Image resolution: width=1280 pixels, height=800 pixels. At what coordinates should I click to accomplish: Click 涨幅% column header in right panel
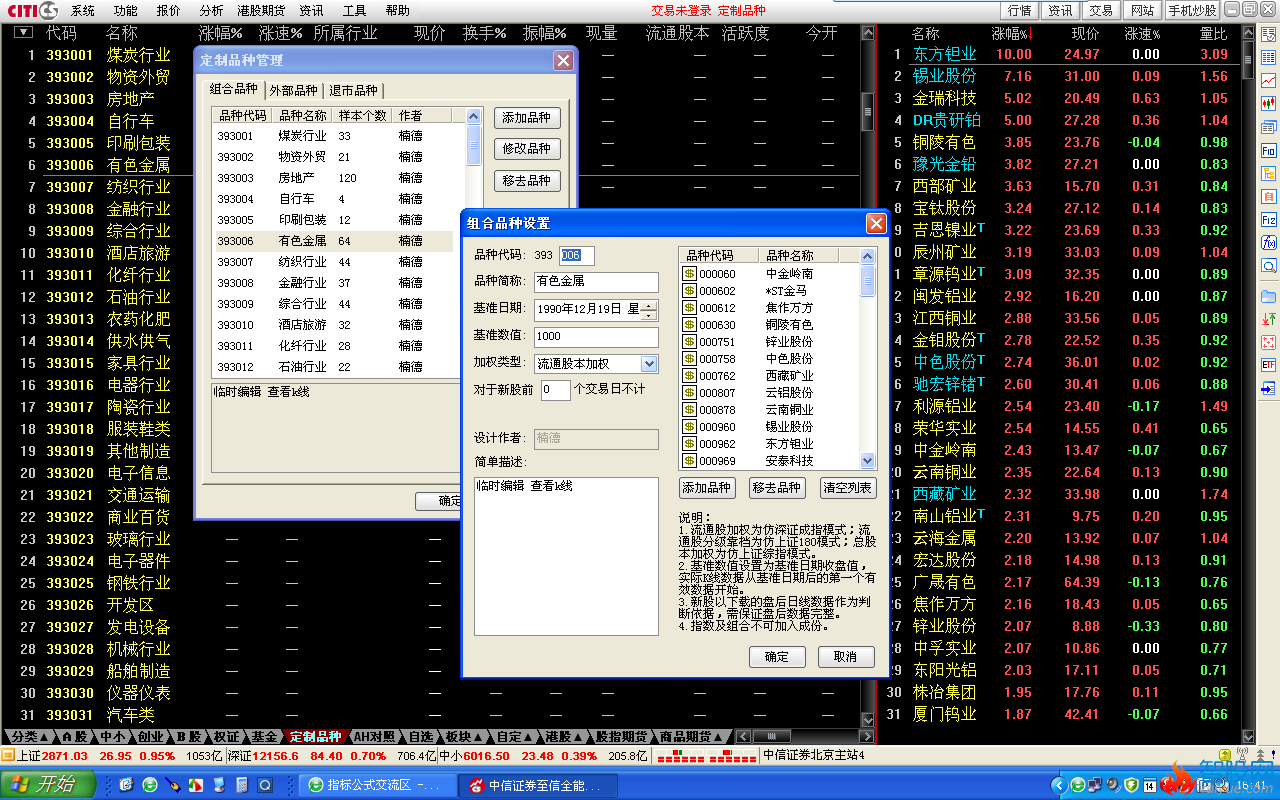1012,34
